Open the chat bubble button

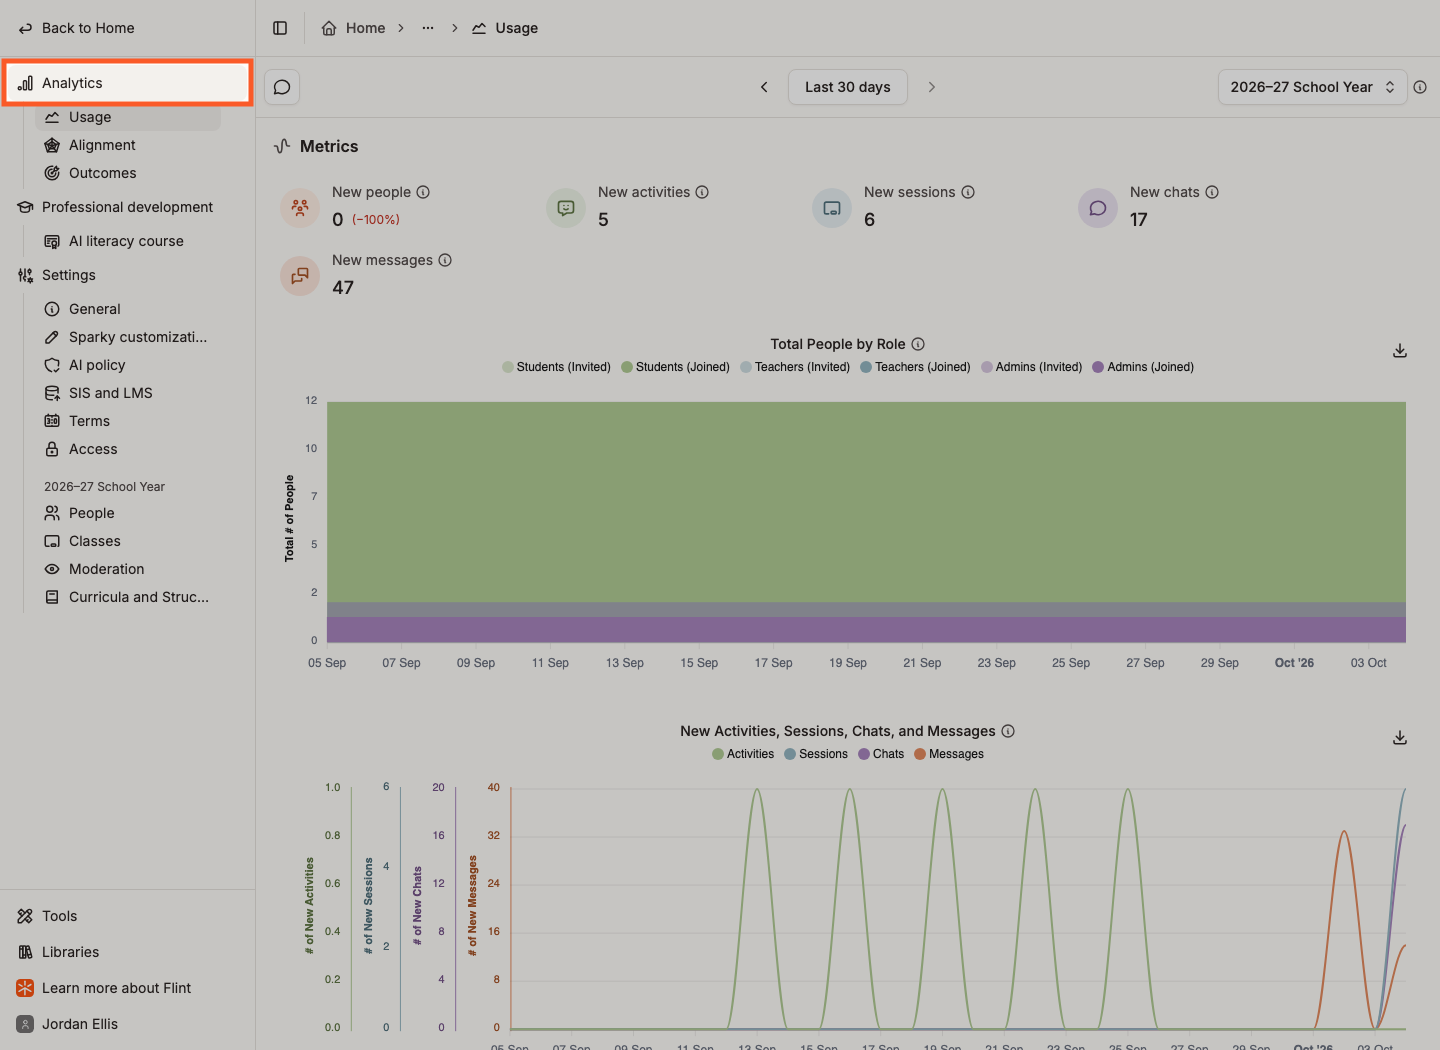tap(282, 87)
